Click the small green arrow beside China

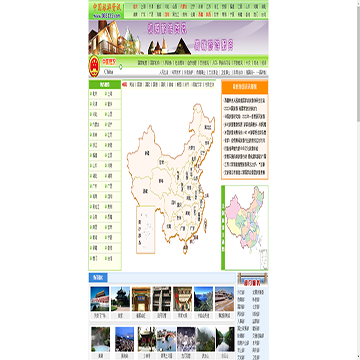(120, 66)
